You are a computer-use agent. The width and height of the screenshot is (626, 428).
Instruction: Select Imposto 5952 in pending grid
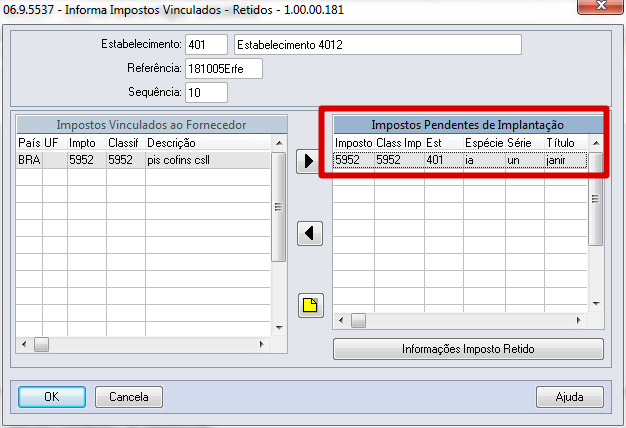click(x=354, y=160)
